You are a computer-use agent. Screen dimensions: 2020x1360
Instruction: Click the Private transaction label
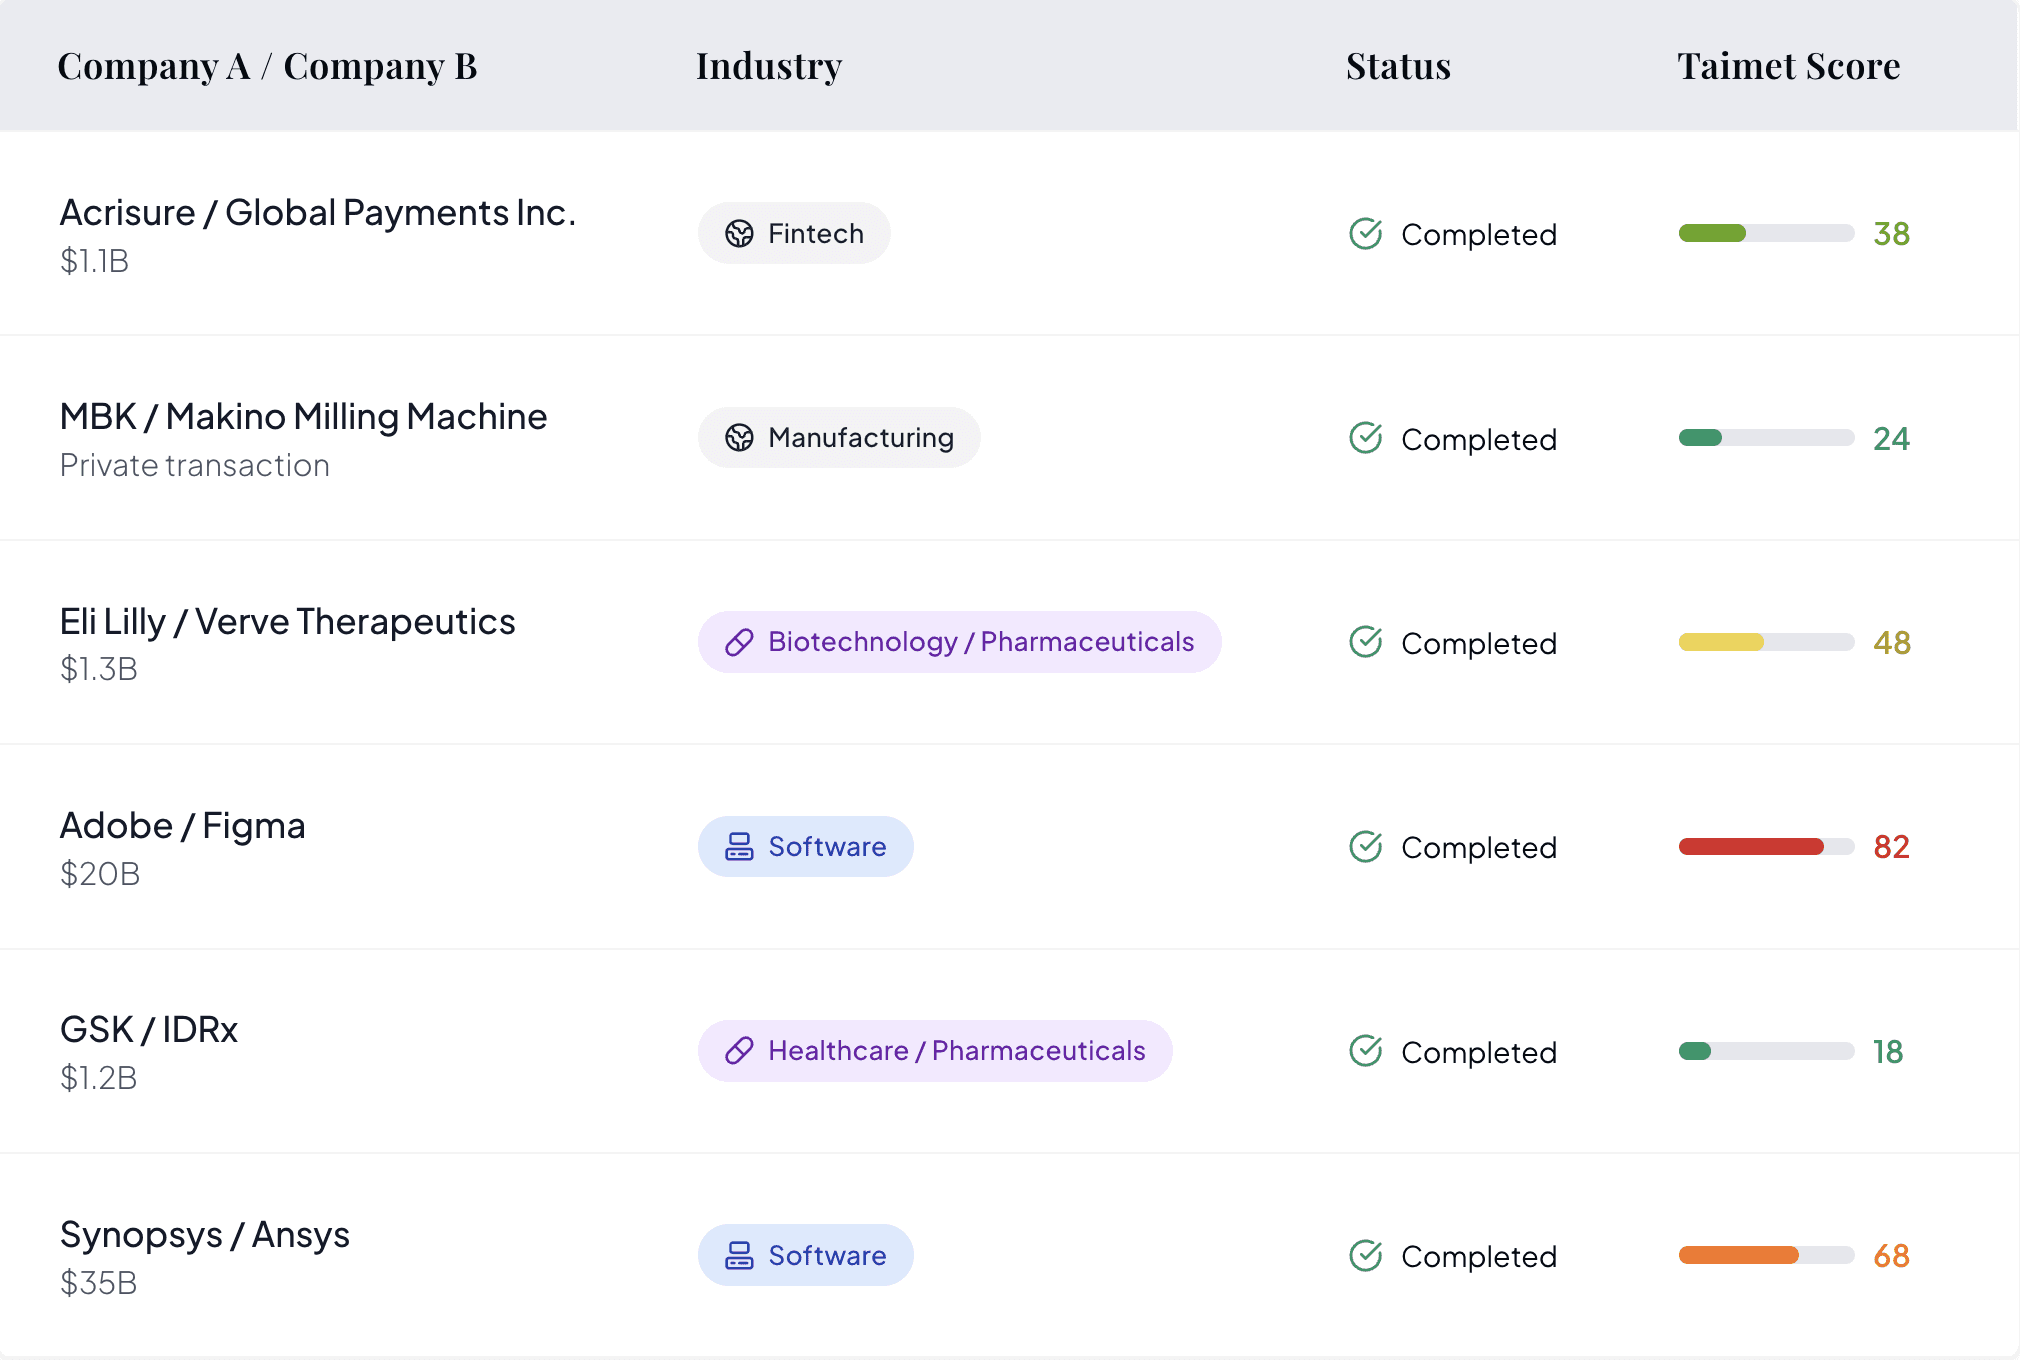click(x=195, y=466)
